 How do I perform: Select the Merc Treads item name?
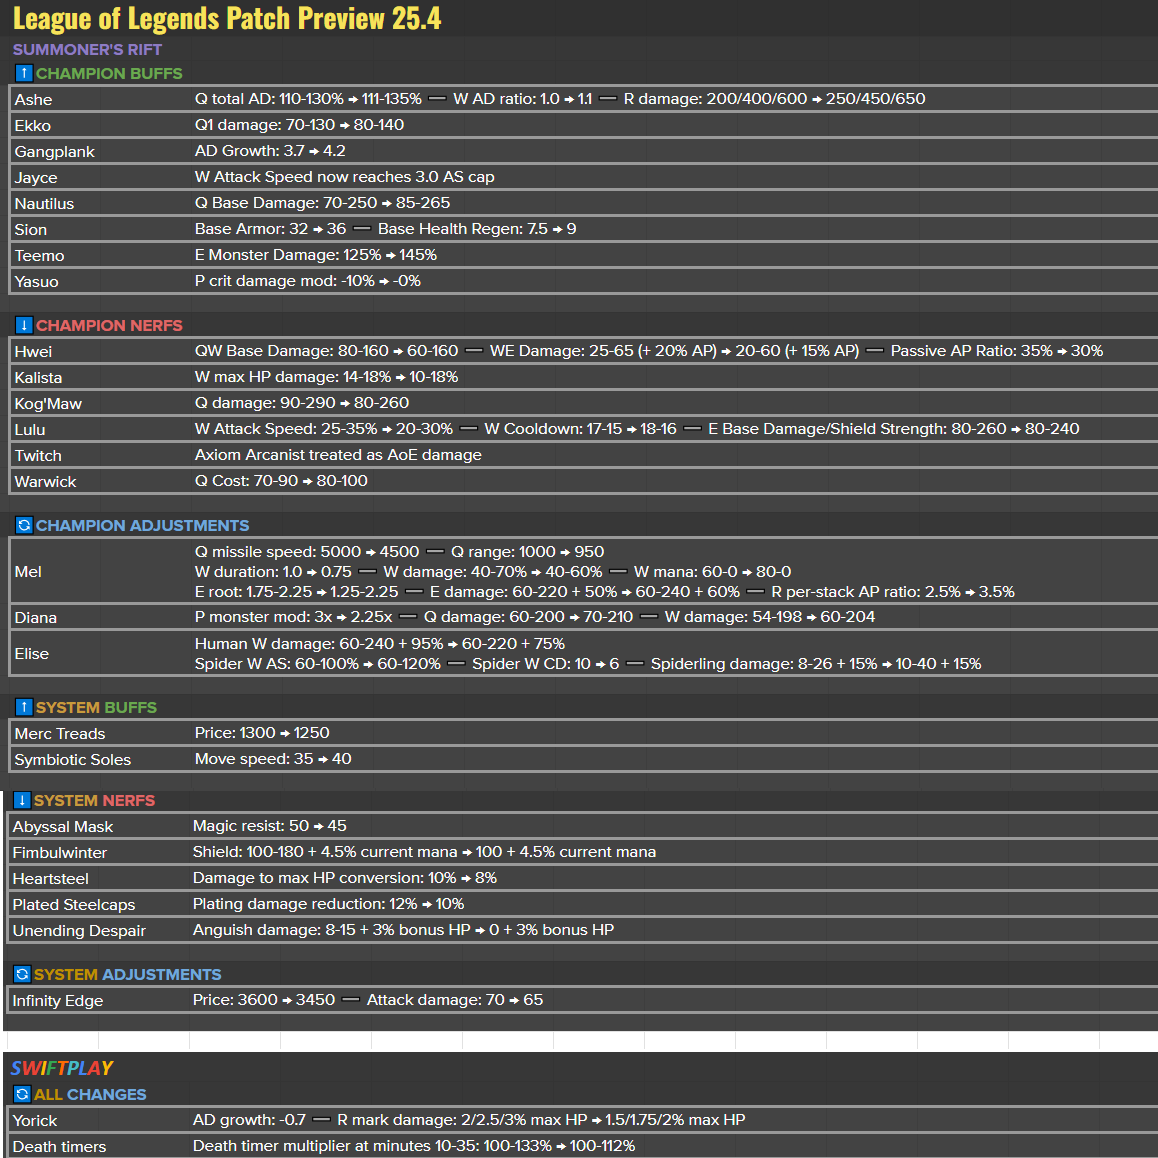[x=60, y=733]
